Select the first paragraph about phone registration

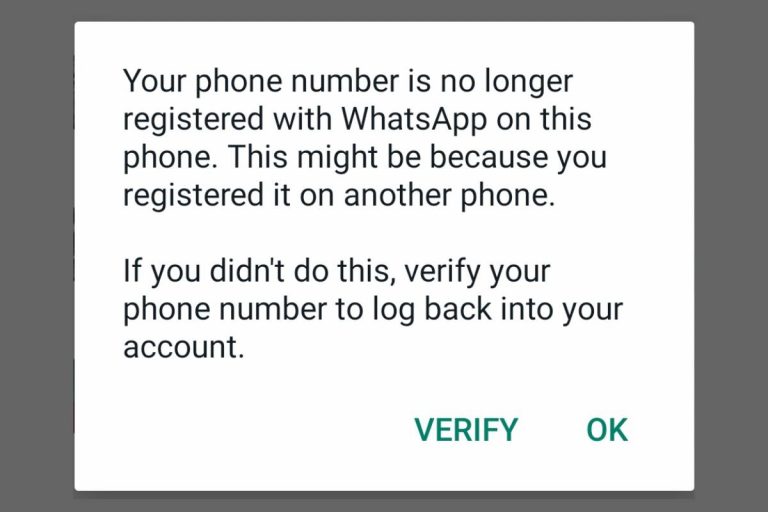coord(365,138)
